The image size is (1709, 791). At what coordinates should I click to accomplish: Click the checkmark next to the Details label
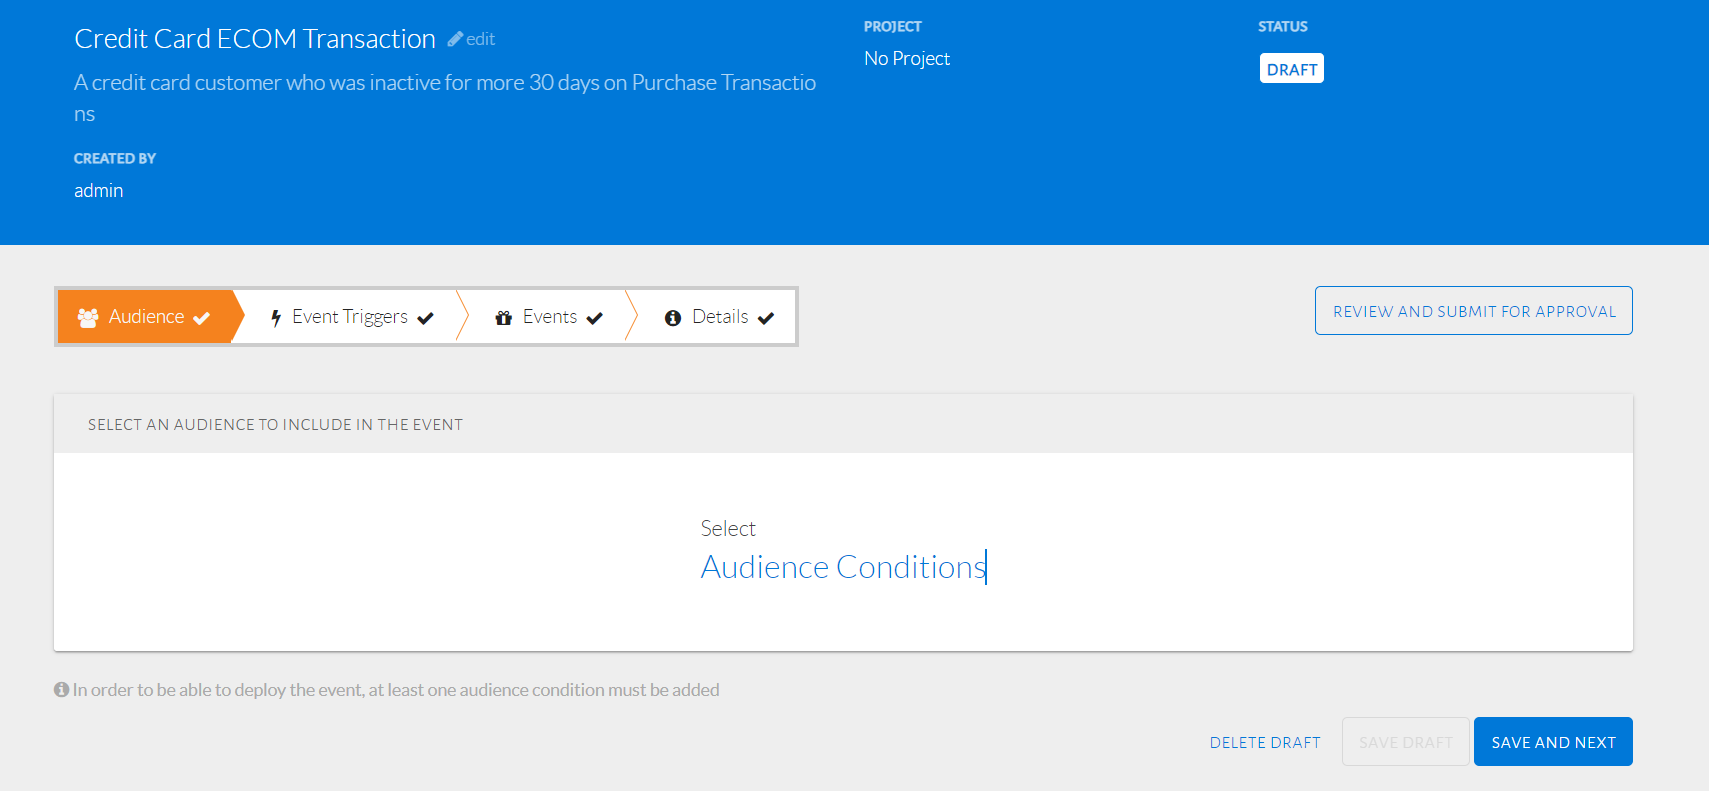tap(766, 318)
